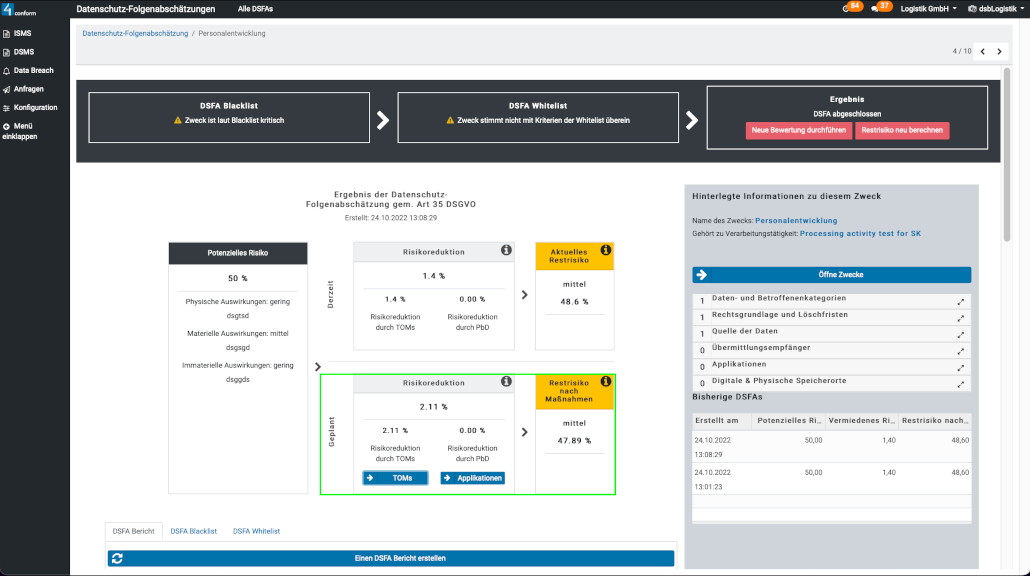Switch to the DSFA Blacklist tab

click(x=193, y=531)
